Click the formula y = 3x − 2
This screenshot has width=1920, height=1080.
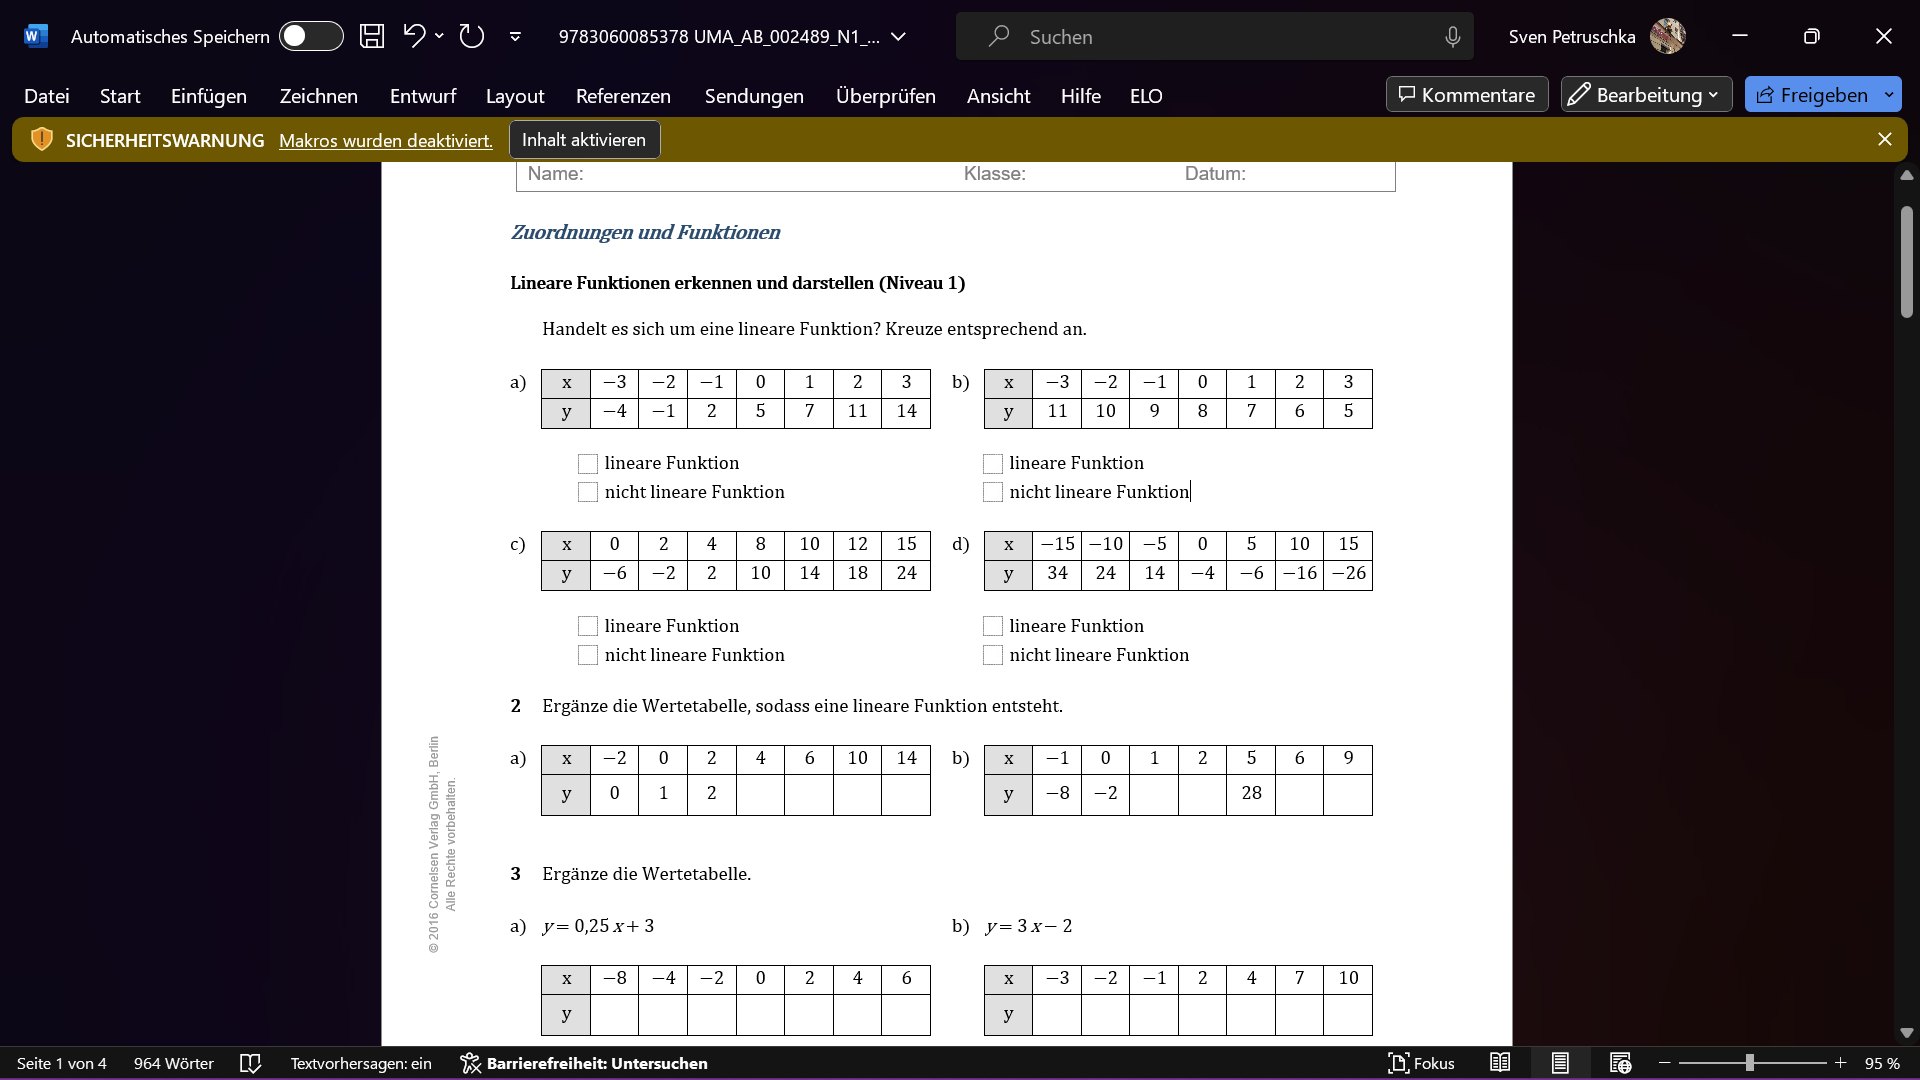1028,926
